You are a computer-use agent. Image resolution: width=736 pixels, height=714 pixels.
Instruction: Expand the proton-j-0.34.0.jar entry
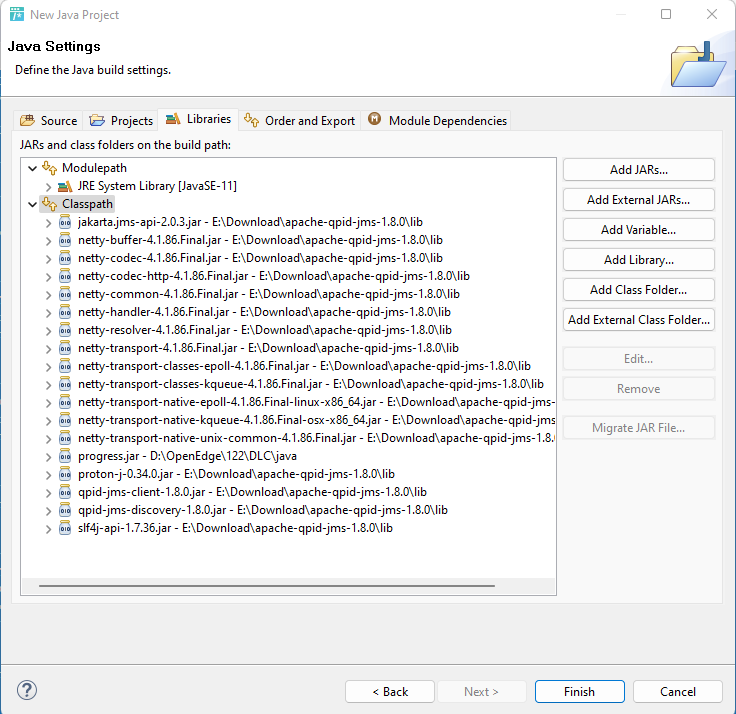click(x=48, y=475)
